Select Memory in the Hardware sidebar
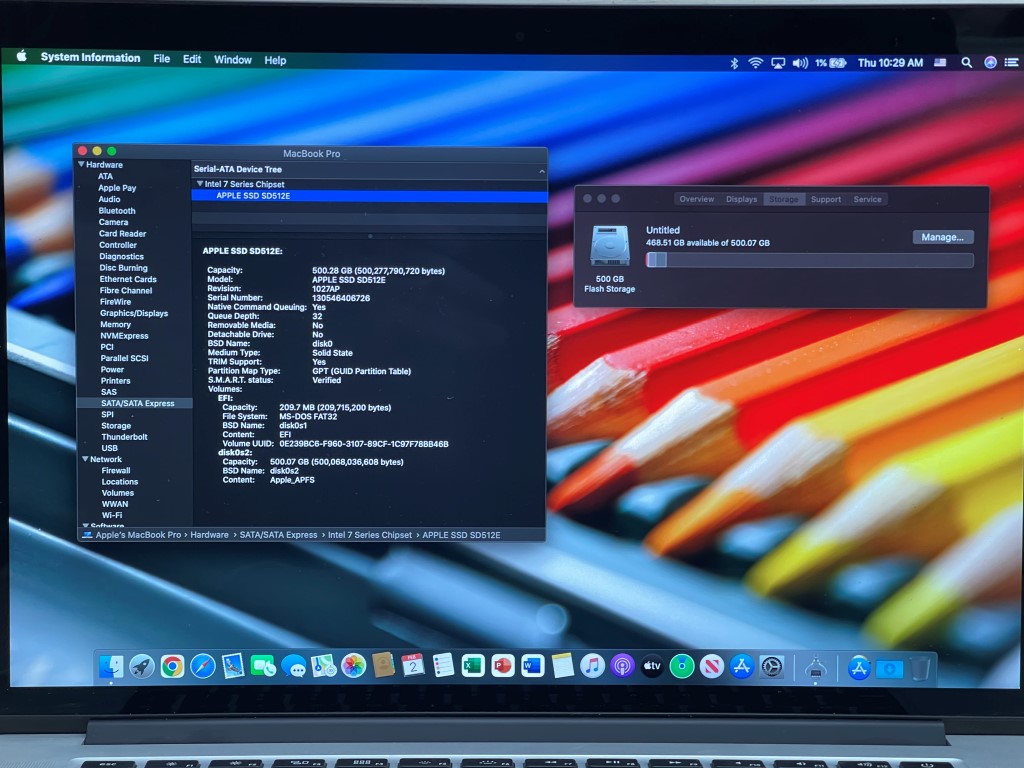Image resolution: width=1024 pixels, height=768 pixels. pos(115,325)
